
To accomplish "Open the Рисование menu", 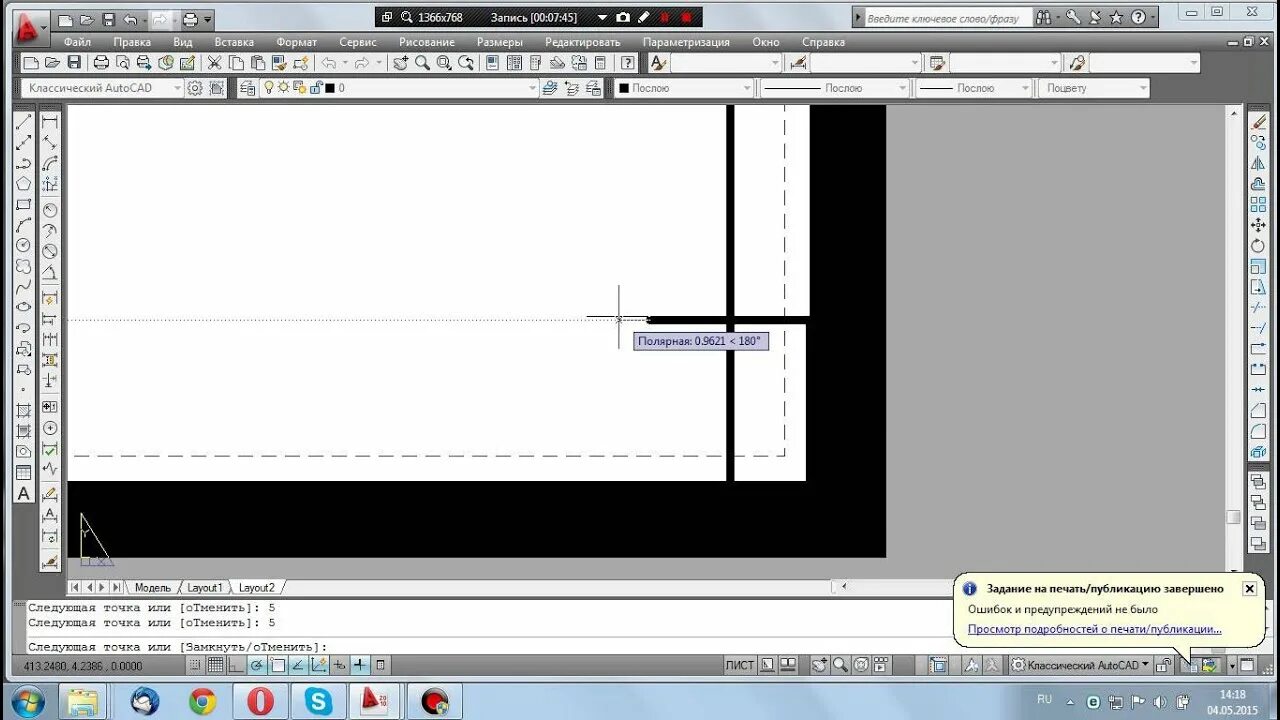I will (x=427, y=42).
